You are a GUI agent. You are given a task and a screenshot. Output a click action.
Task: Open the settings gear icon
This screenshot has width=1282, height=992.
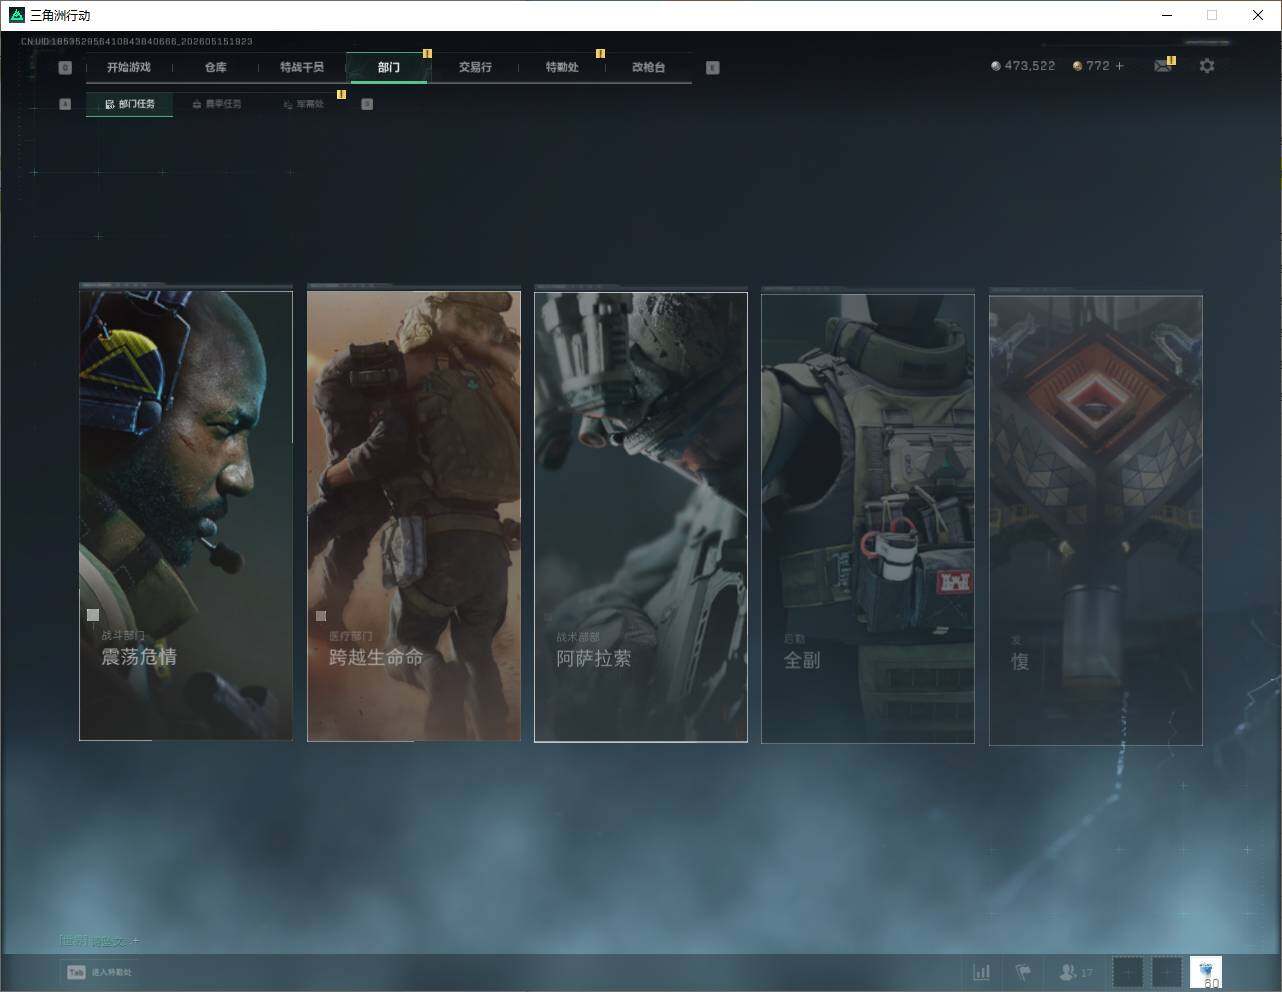[x=1207, y=66]
